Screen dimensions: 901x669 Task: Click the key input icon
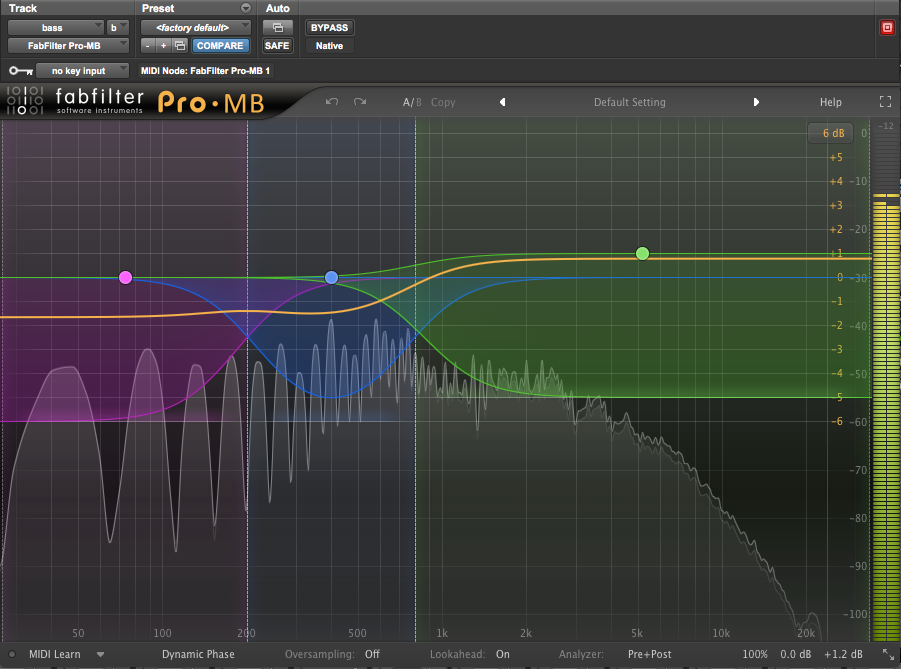point(21,71)
